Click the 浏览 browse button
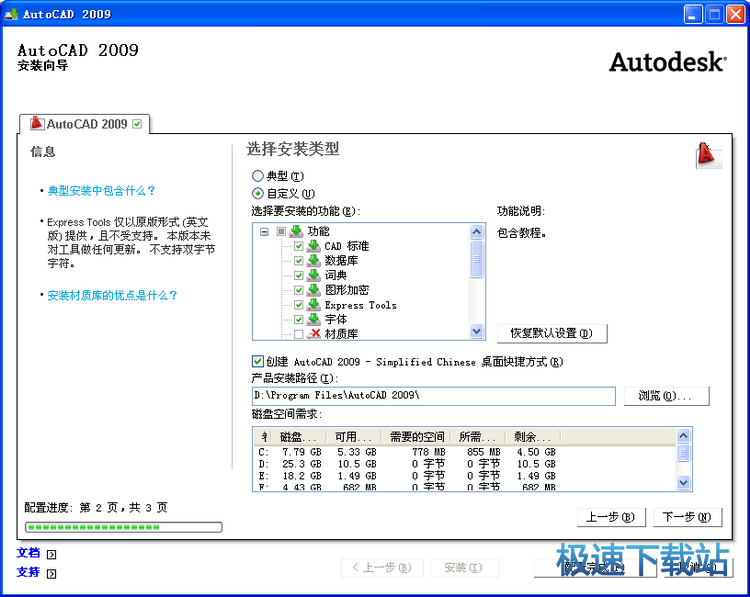750x597 pixels. point(666,396)
